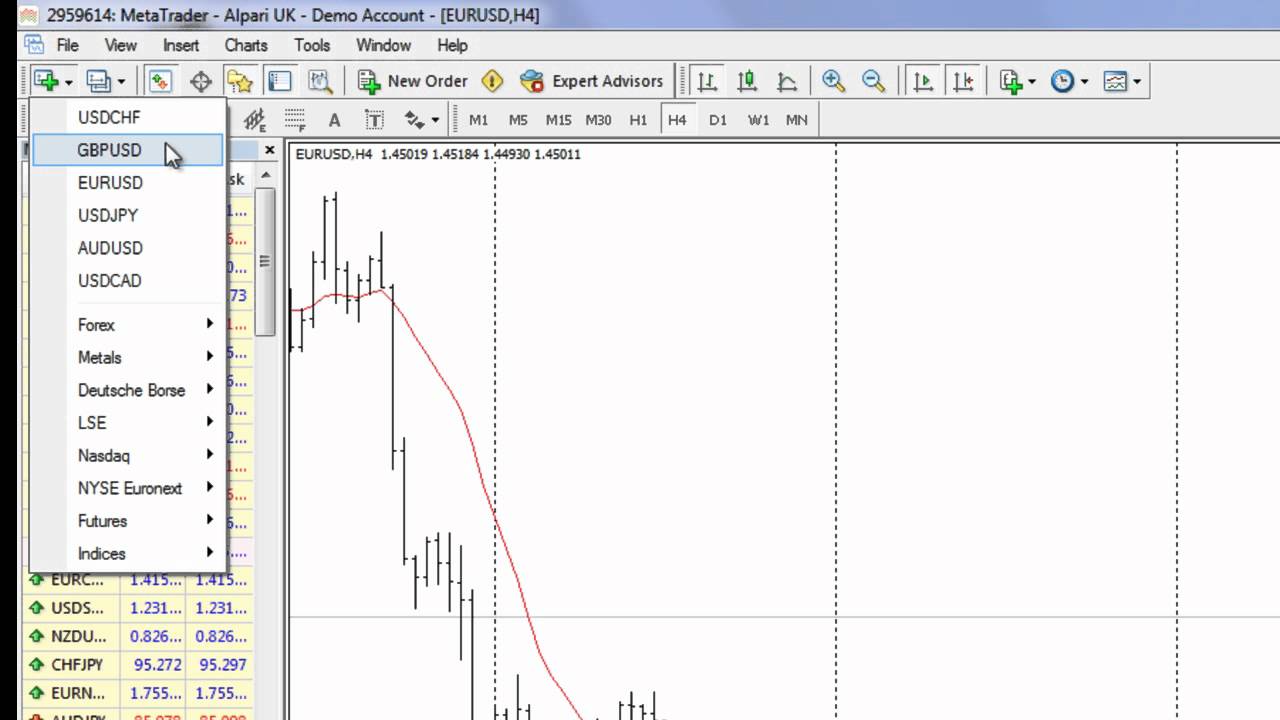Open the Insert menu
This screenshot has height=720, width=1280.
181,45
